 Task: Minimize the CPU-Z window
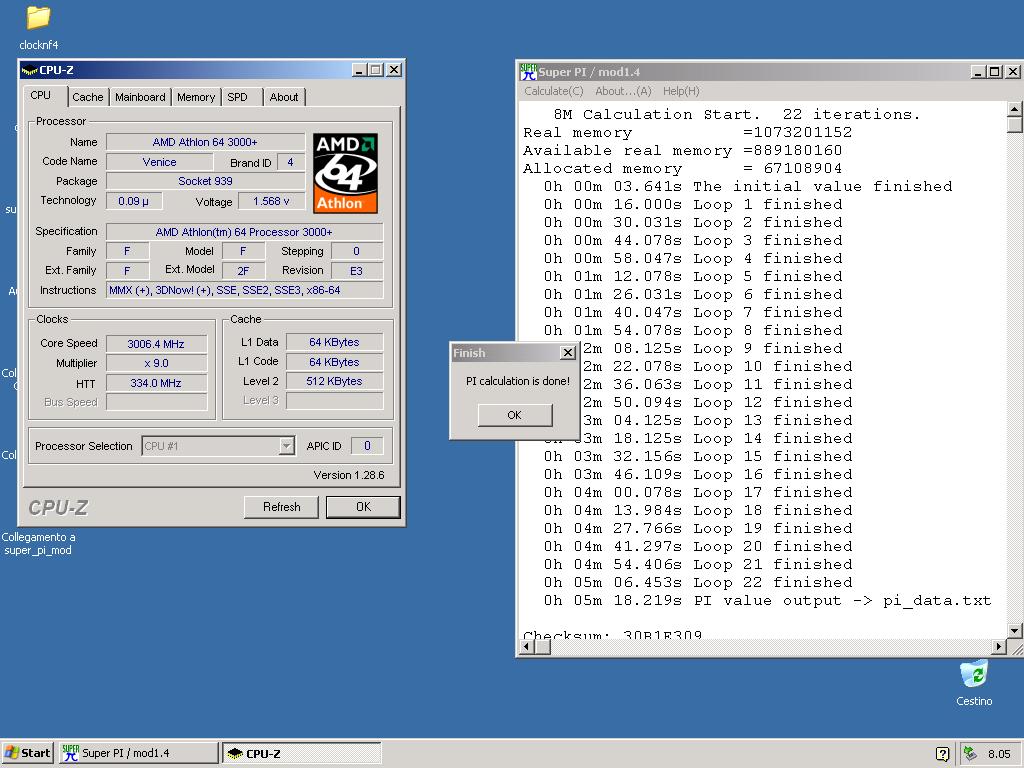(359, 70)
